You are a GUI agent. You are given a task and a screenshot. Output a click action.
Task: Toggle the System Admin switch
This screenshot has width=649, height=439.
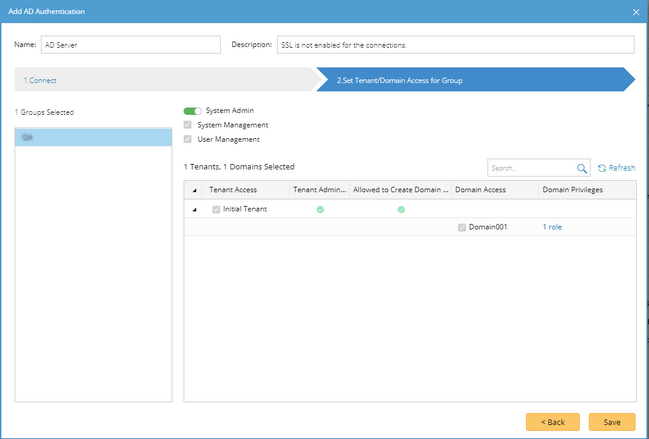point(192,111)
